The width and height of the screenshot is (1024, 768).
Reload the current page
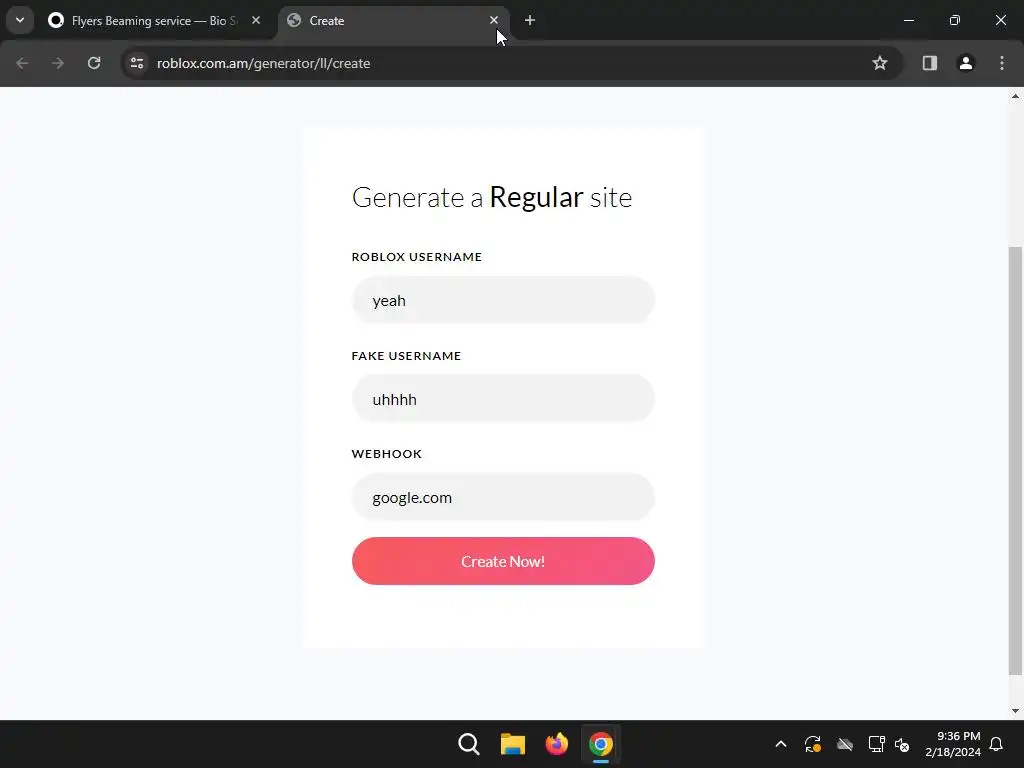[x=94, y=63]
